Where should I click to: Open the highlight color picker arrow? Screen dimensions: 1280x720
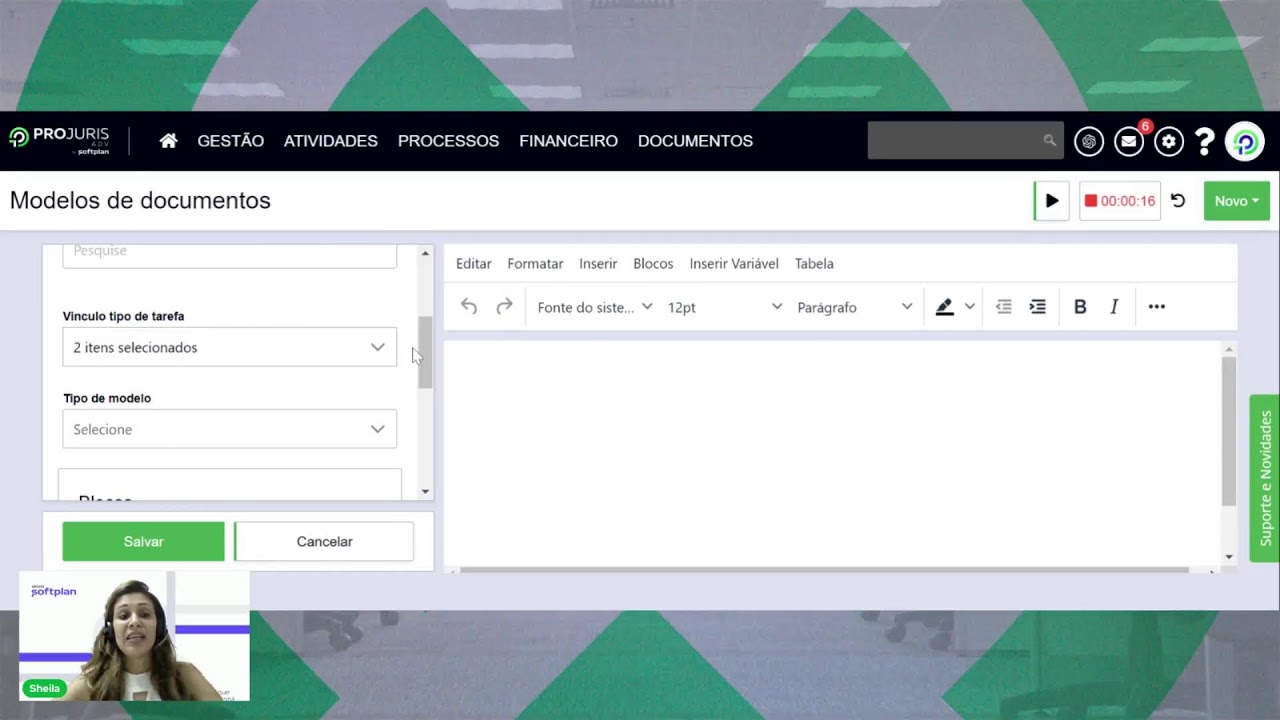[969, 307]
